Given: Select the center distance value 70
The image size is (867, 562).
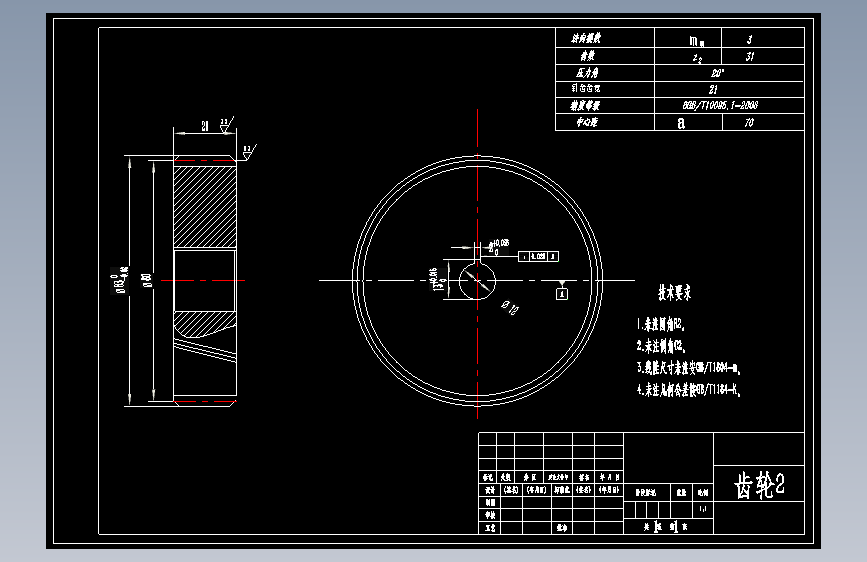Looking at the screenshot, I should click(749, 122).
